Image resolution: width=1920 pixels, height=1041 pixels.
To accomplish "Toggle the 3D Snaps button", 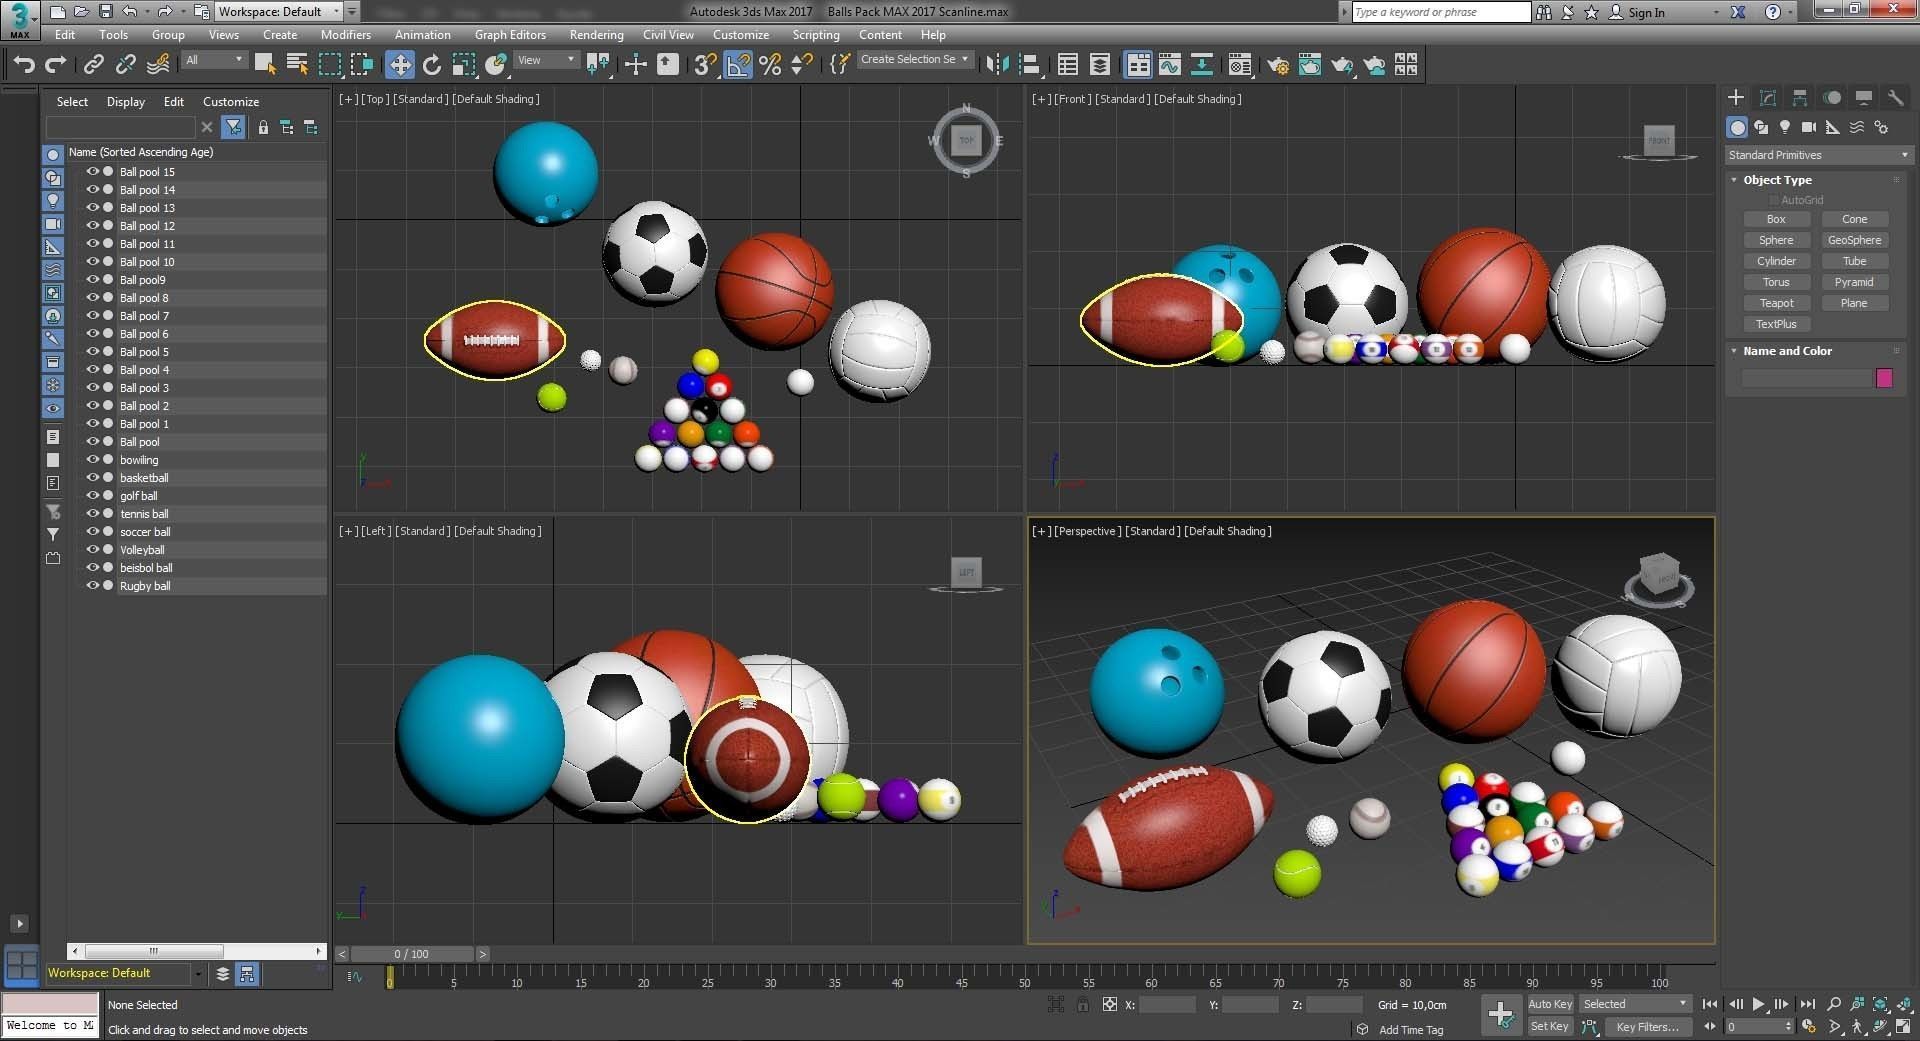I will (x=705, y=65).
